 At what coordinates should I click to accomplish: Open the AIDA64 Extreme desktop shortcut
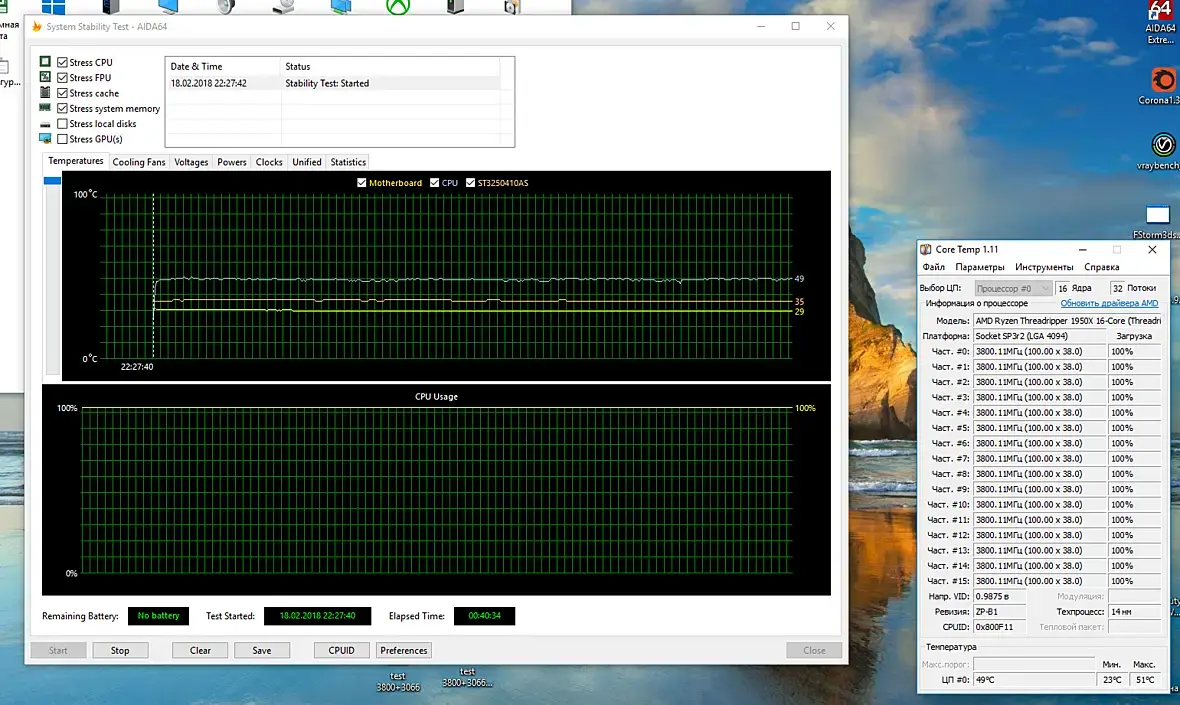(x=1160, y=21)
